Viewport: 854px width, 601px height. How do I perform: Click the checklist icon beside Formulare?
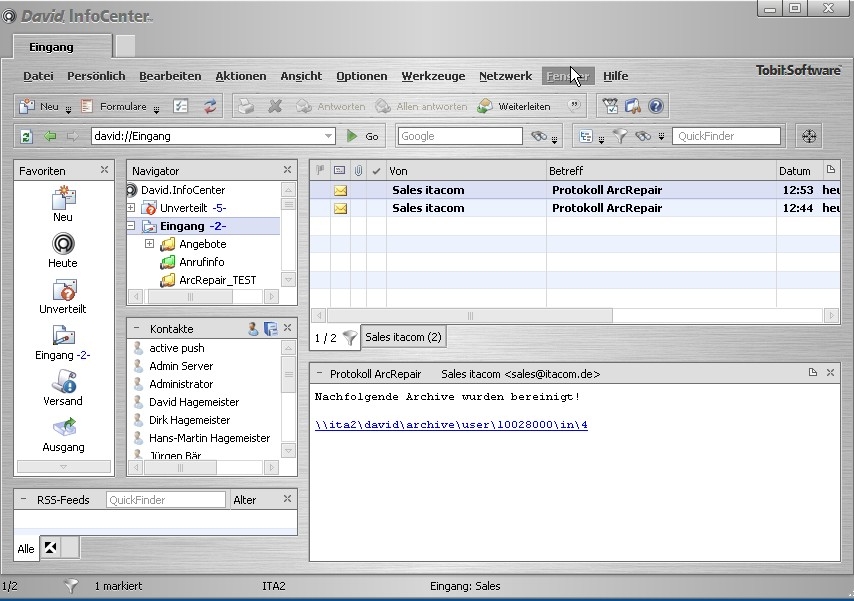180,106
